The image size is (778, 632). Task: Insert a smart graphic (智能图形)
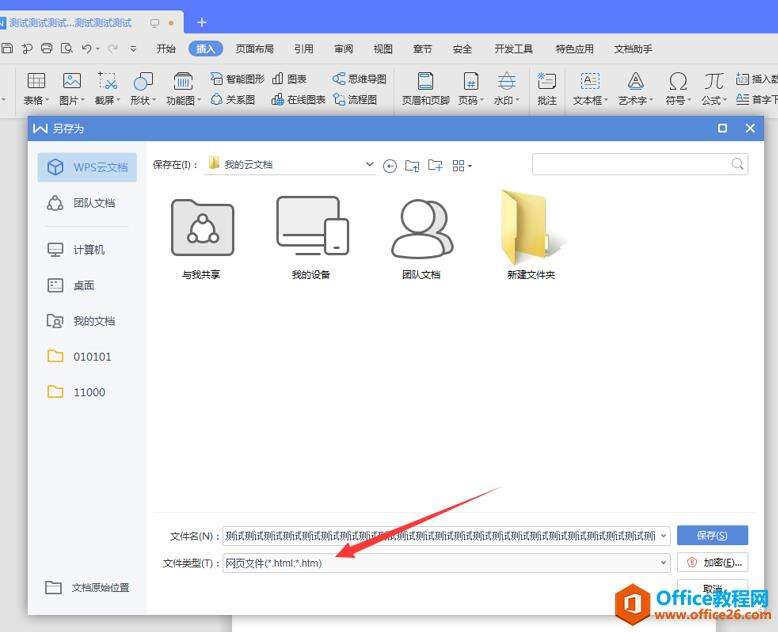[x=237, y=78]
